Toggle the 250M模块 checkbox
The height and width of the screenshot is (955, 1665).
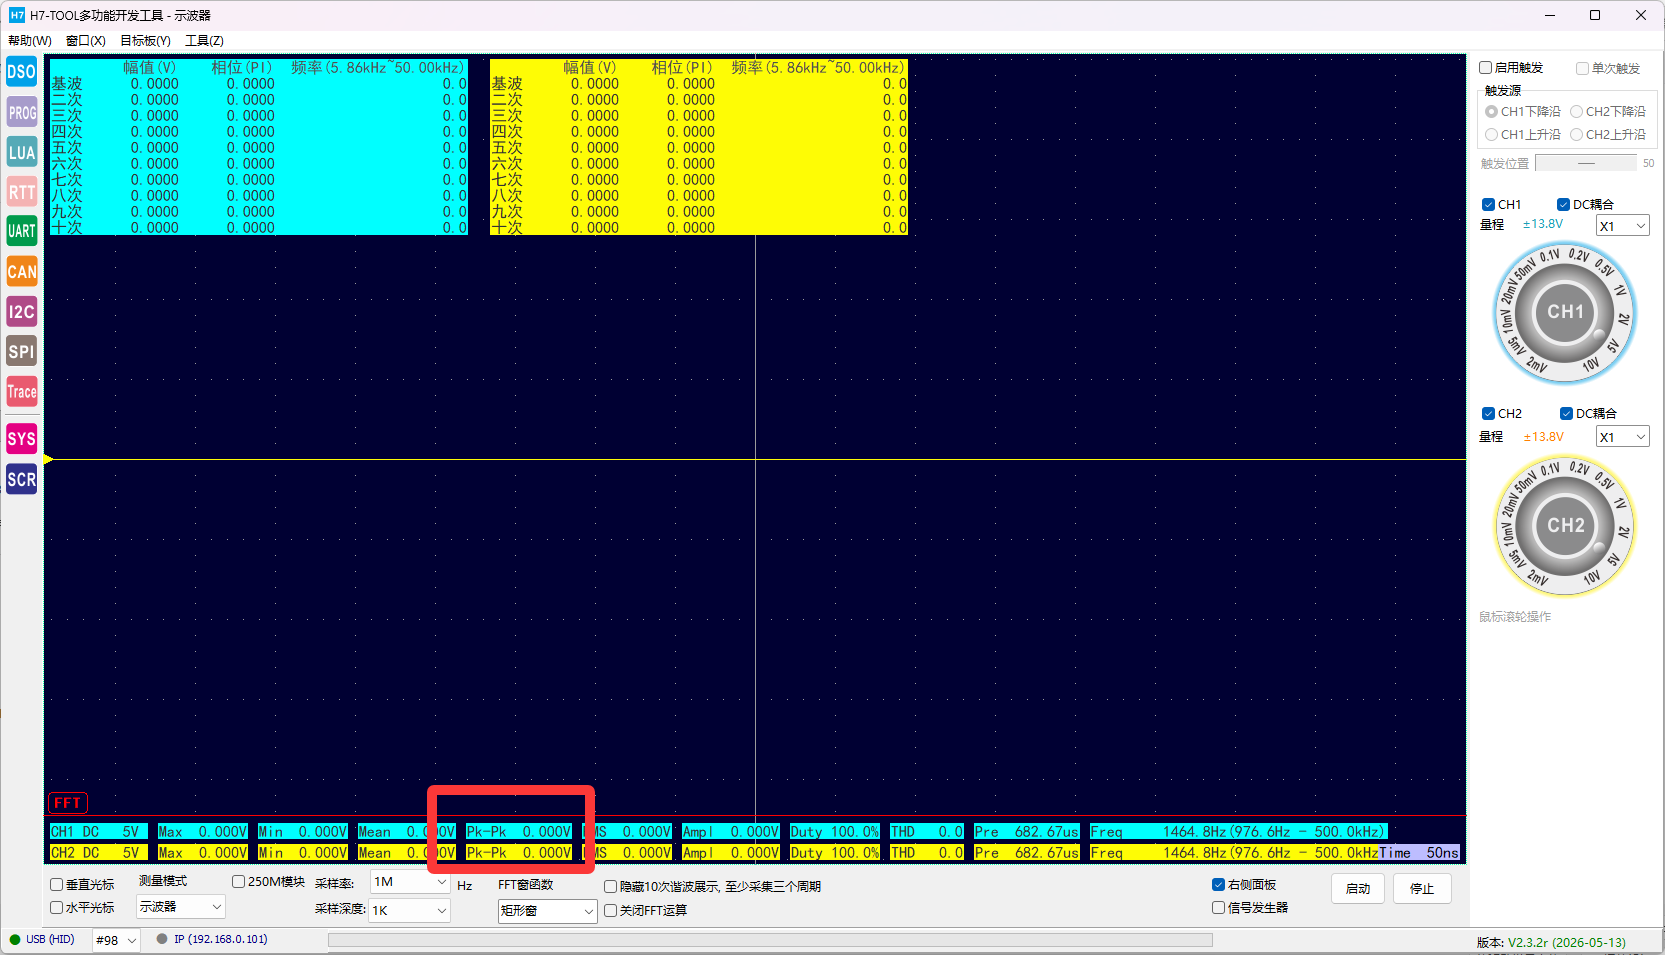[x=268, y=881]
